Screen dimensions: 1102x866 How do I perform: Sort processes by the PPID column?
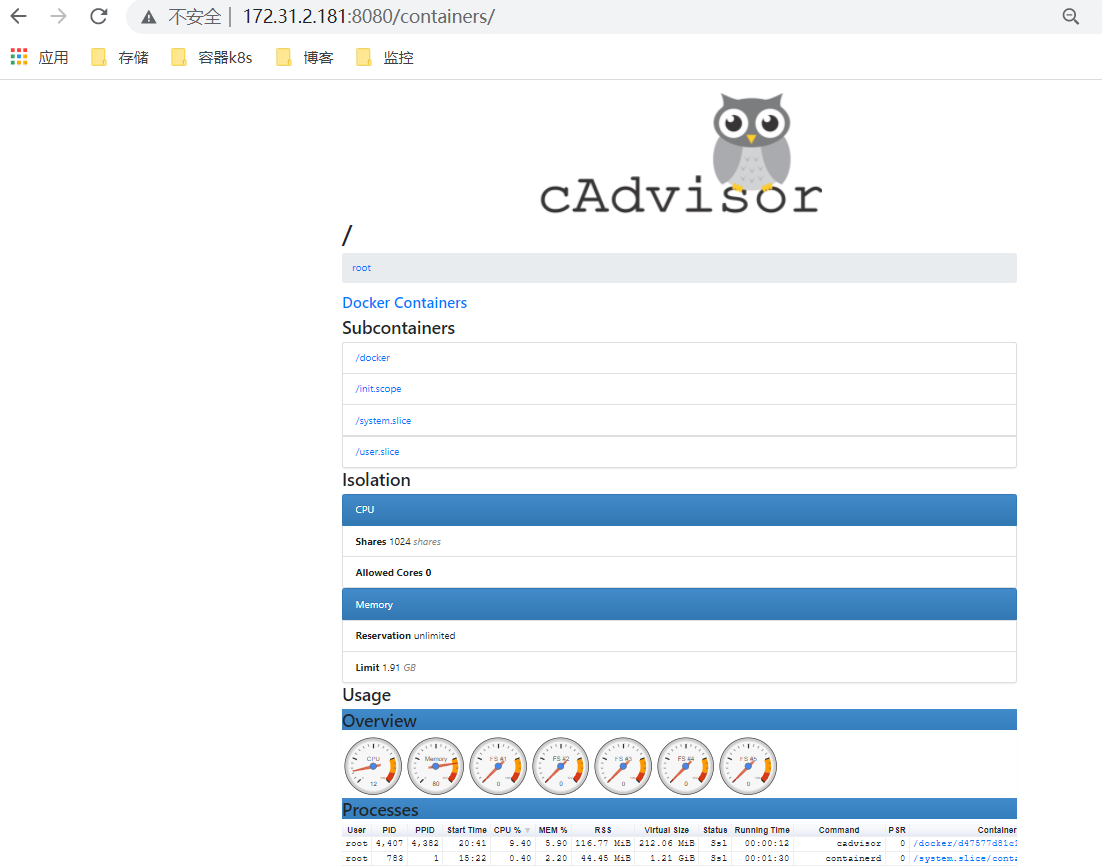pyautogui.click(x=425, y=830)
